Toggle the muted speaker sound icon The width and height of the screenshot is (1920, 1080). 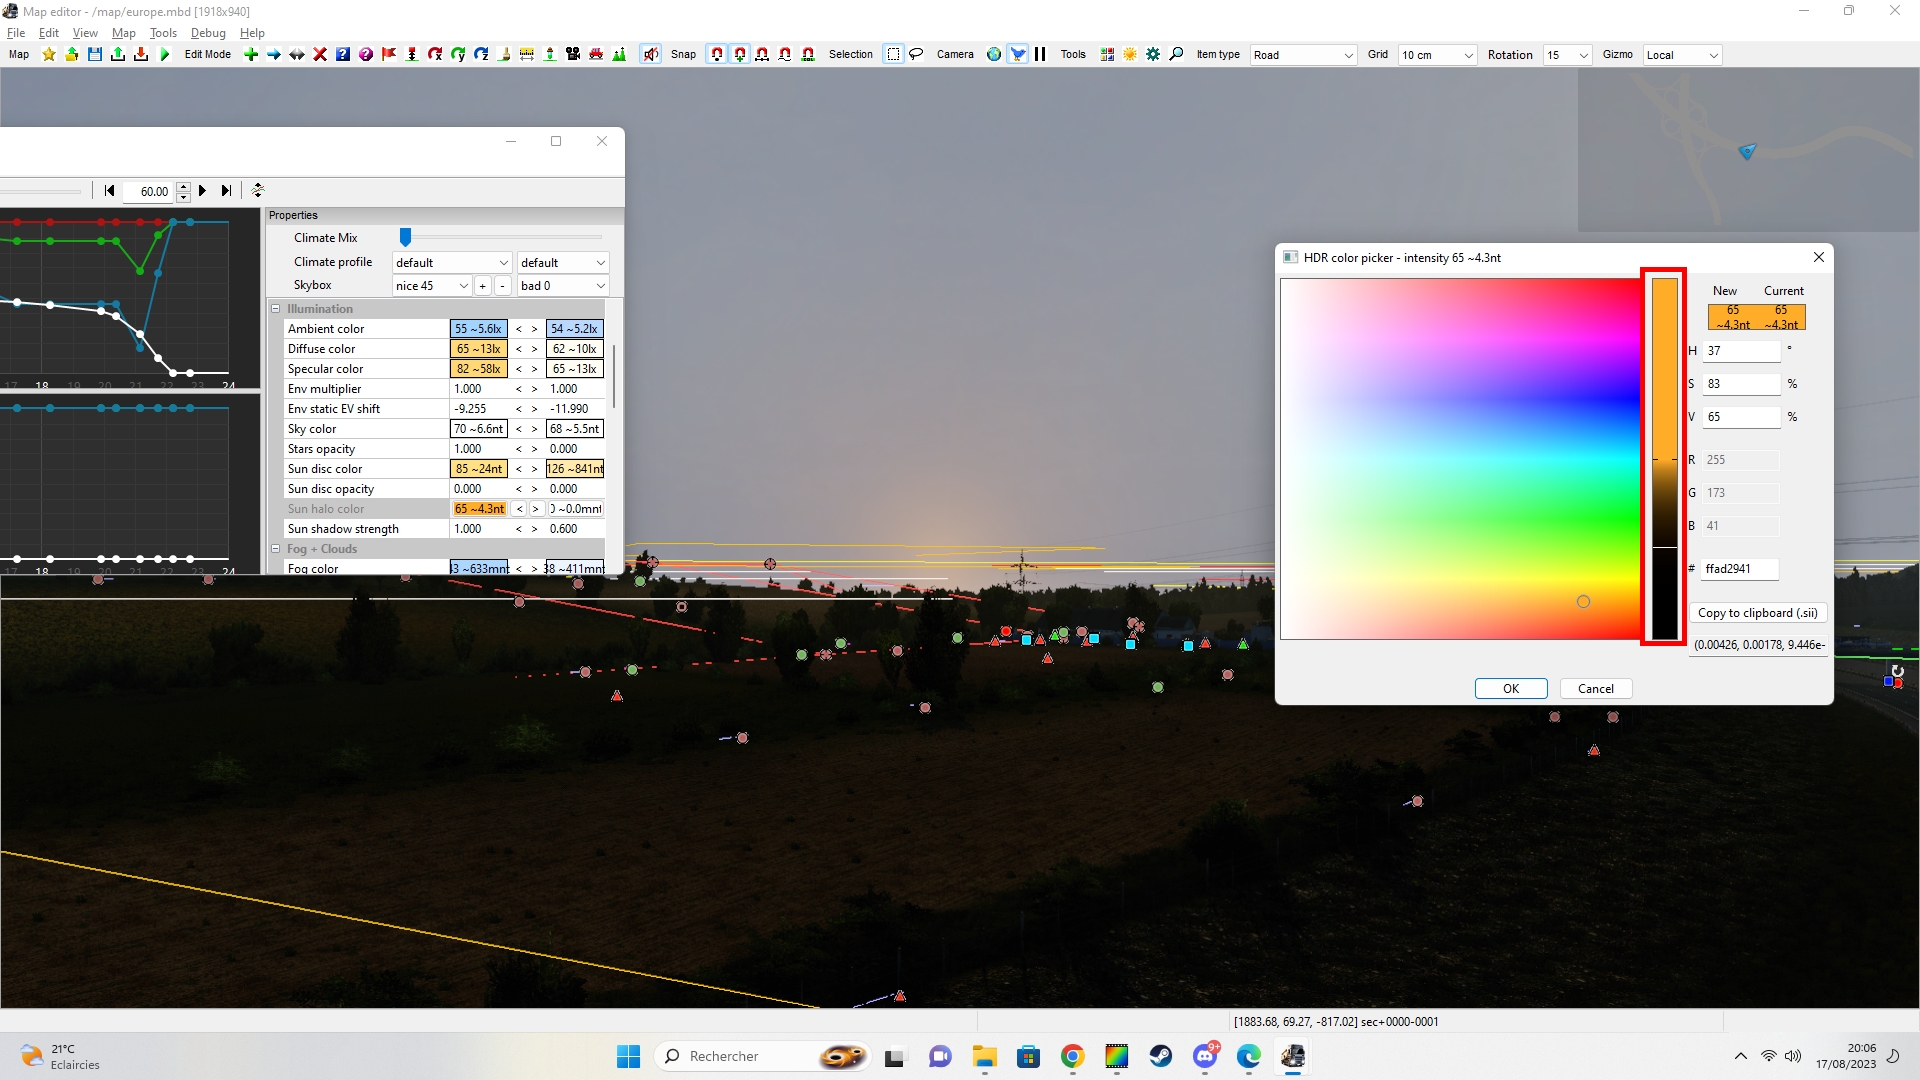click(x=651, y=54)
